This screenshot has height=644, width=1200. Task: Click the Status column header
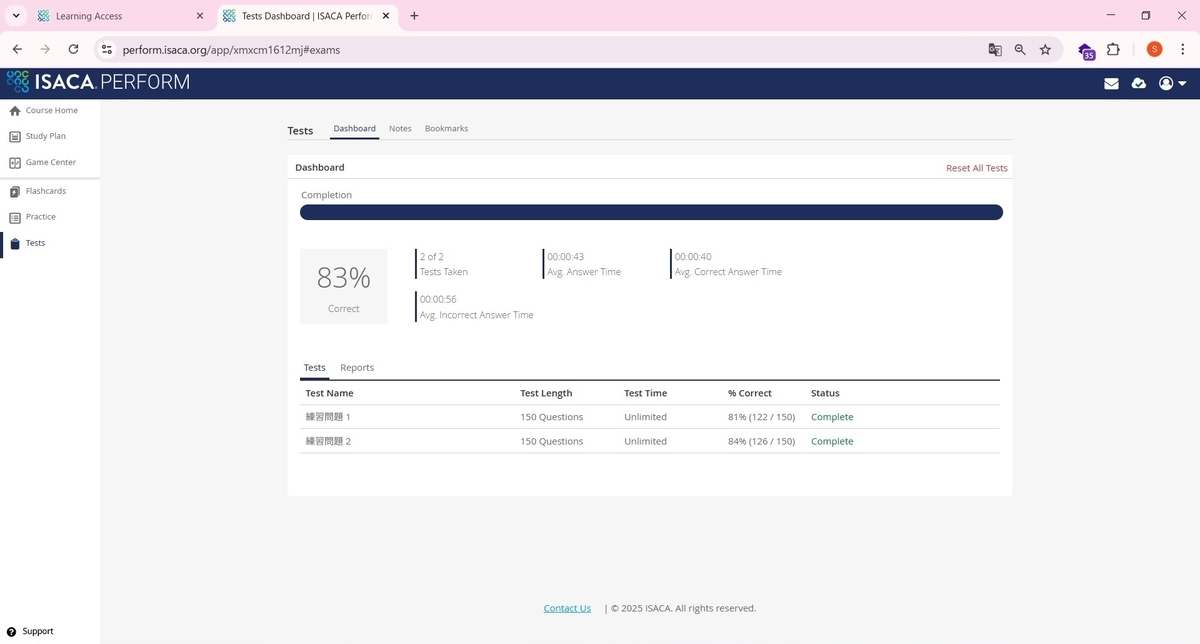(x=825, y=393)
